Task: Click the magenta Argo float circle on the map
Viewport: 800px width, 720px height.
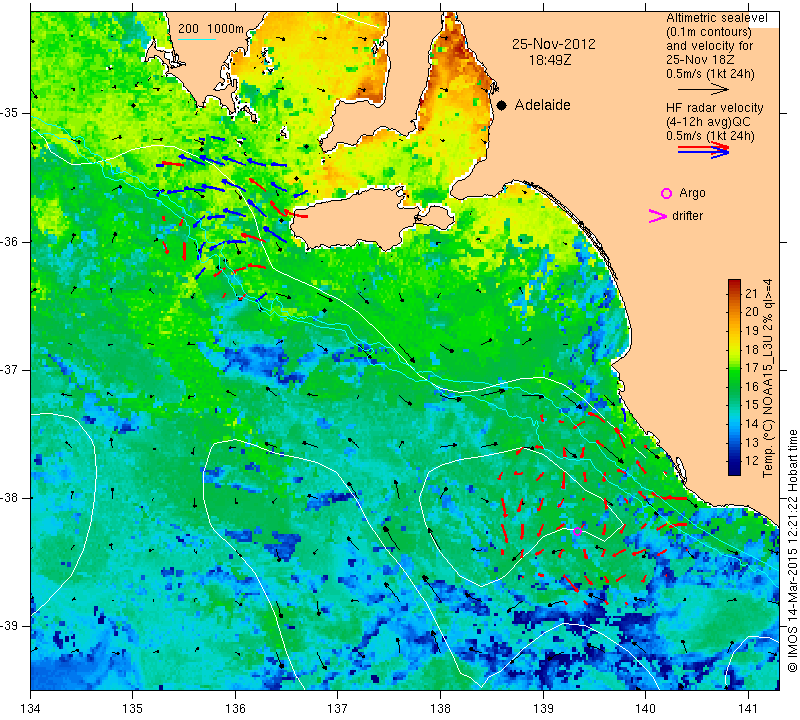Action: [x=577, y=531]
